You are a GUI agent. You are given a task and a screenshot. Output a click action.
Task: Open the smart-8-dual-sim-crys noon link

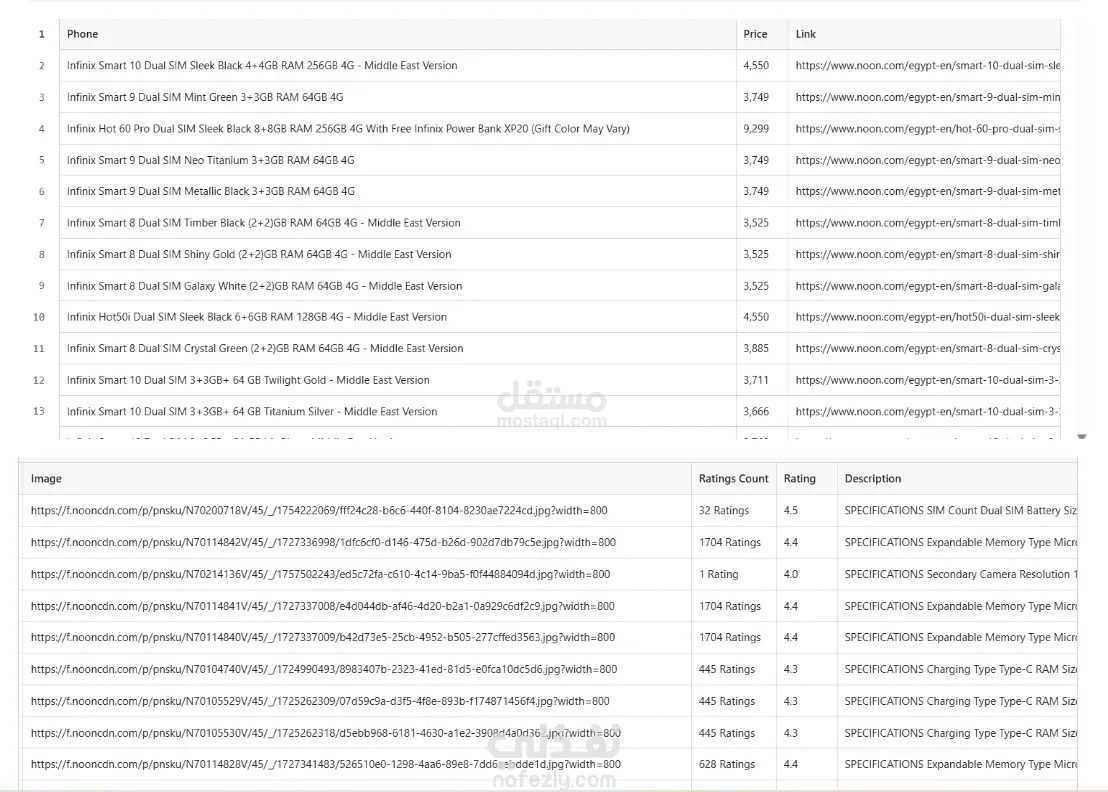pos(927,348)
